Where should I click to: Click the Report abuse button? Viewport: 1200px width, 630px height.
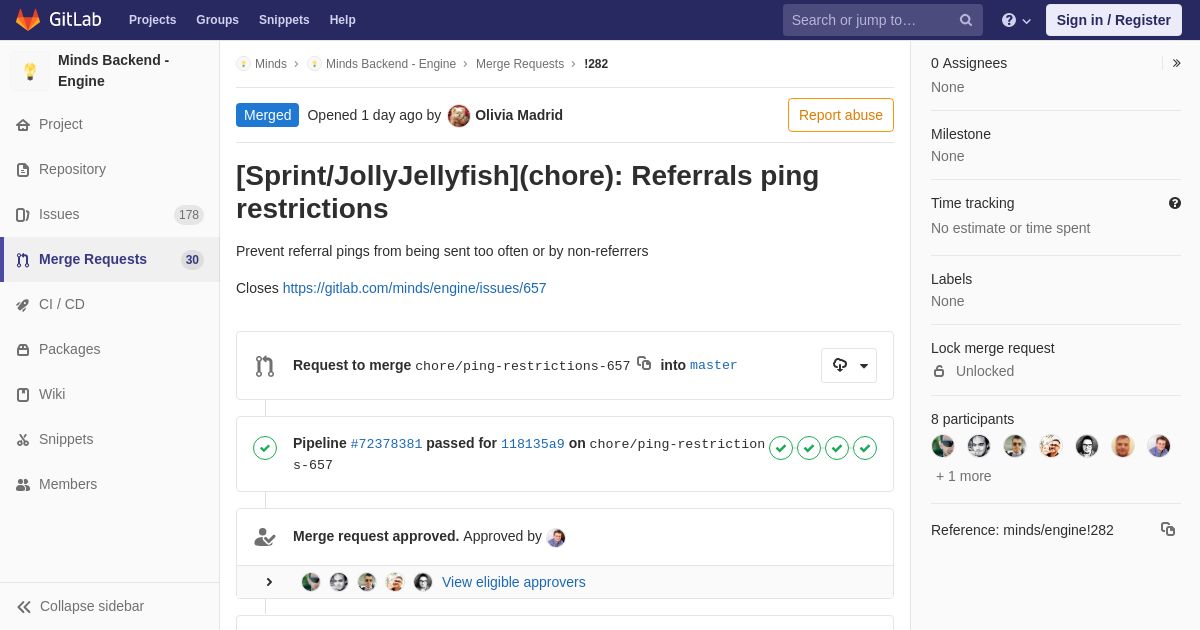841,115
